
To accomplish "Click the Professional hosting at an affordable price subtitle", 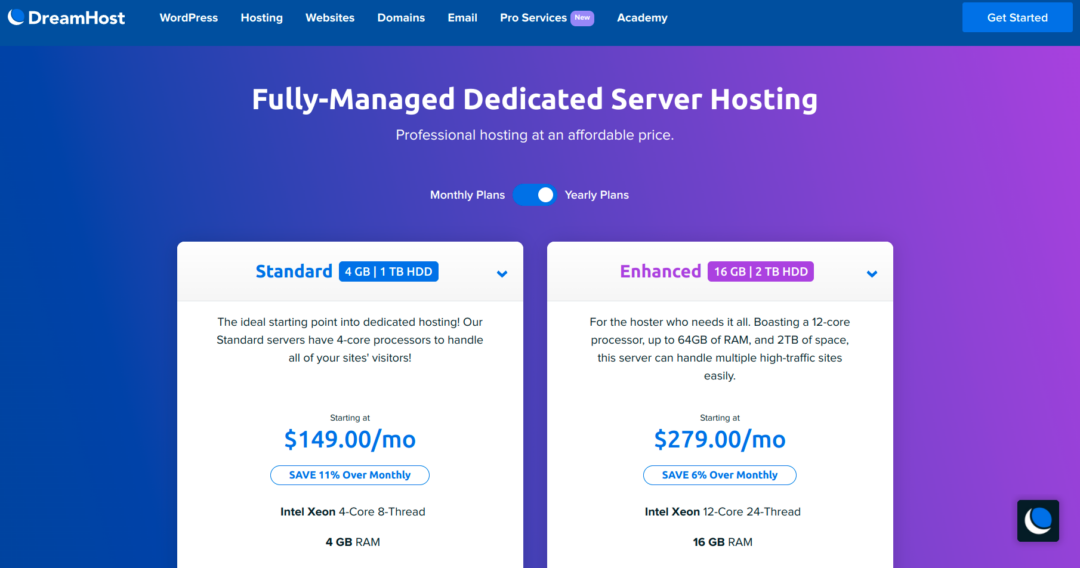I will [x=534, y=135].
